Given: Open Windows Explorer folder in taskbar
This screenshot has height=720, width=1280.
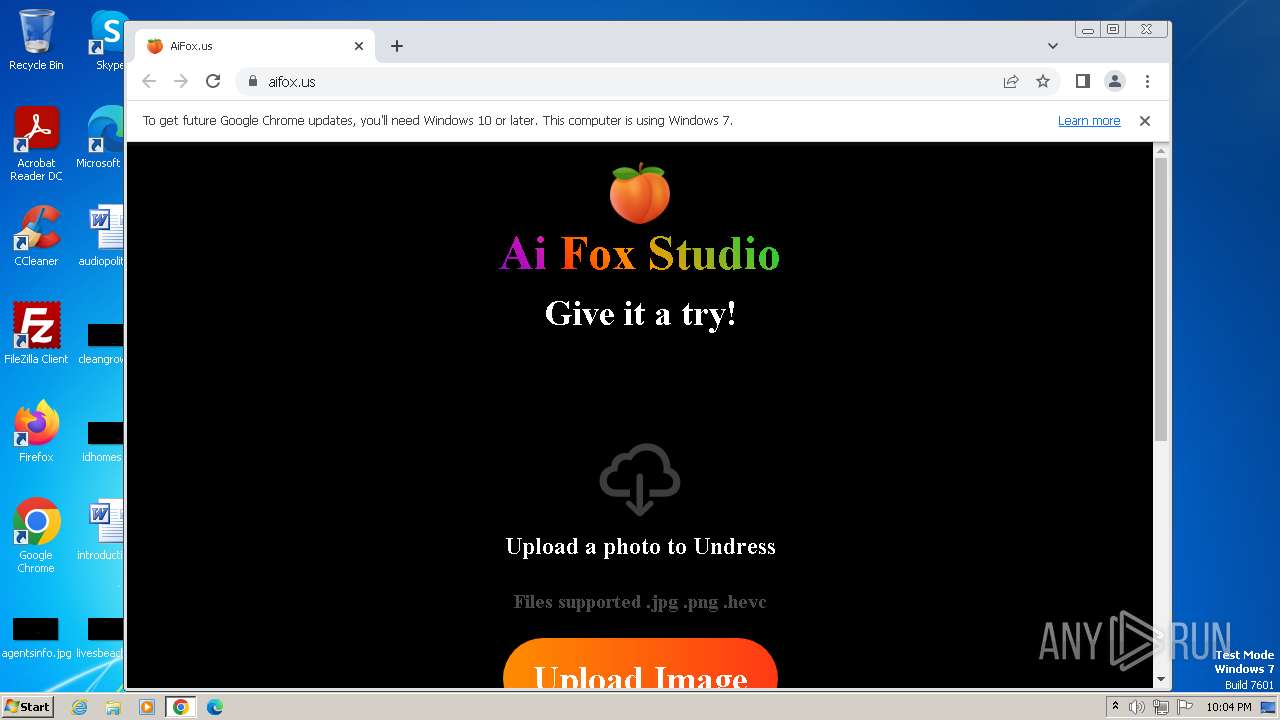Looking at the screenshot, I should click(x=113, y=707).
